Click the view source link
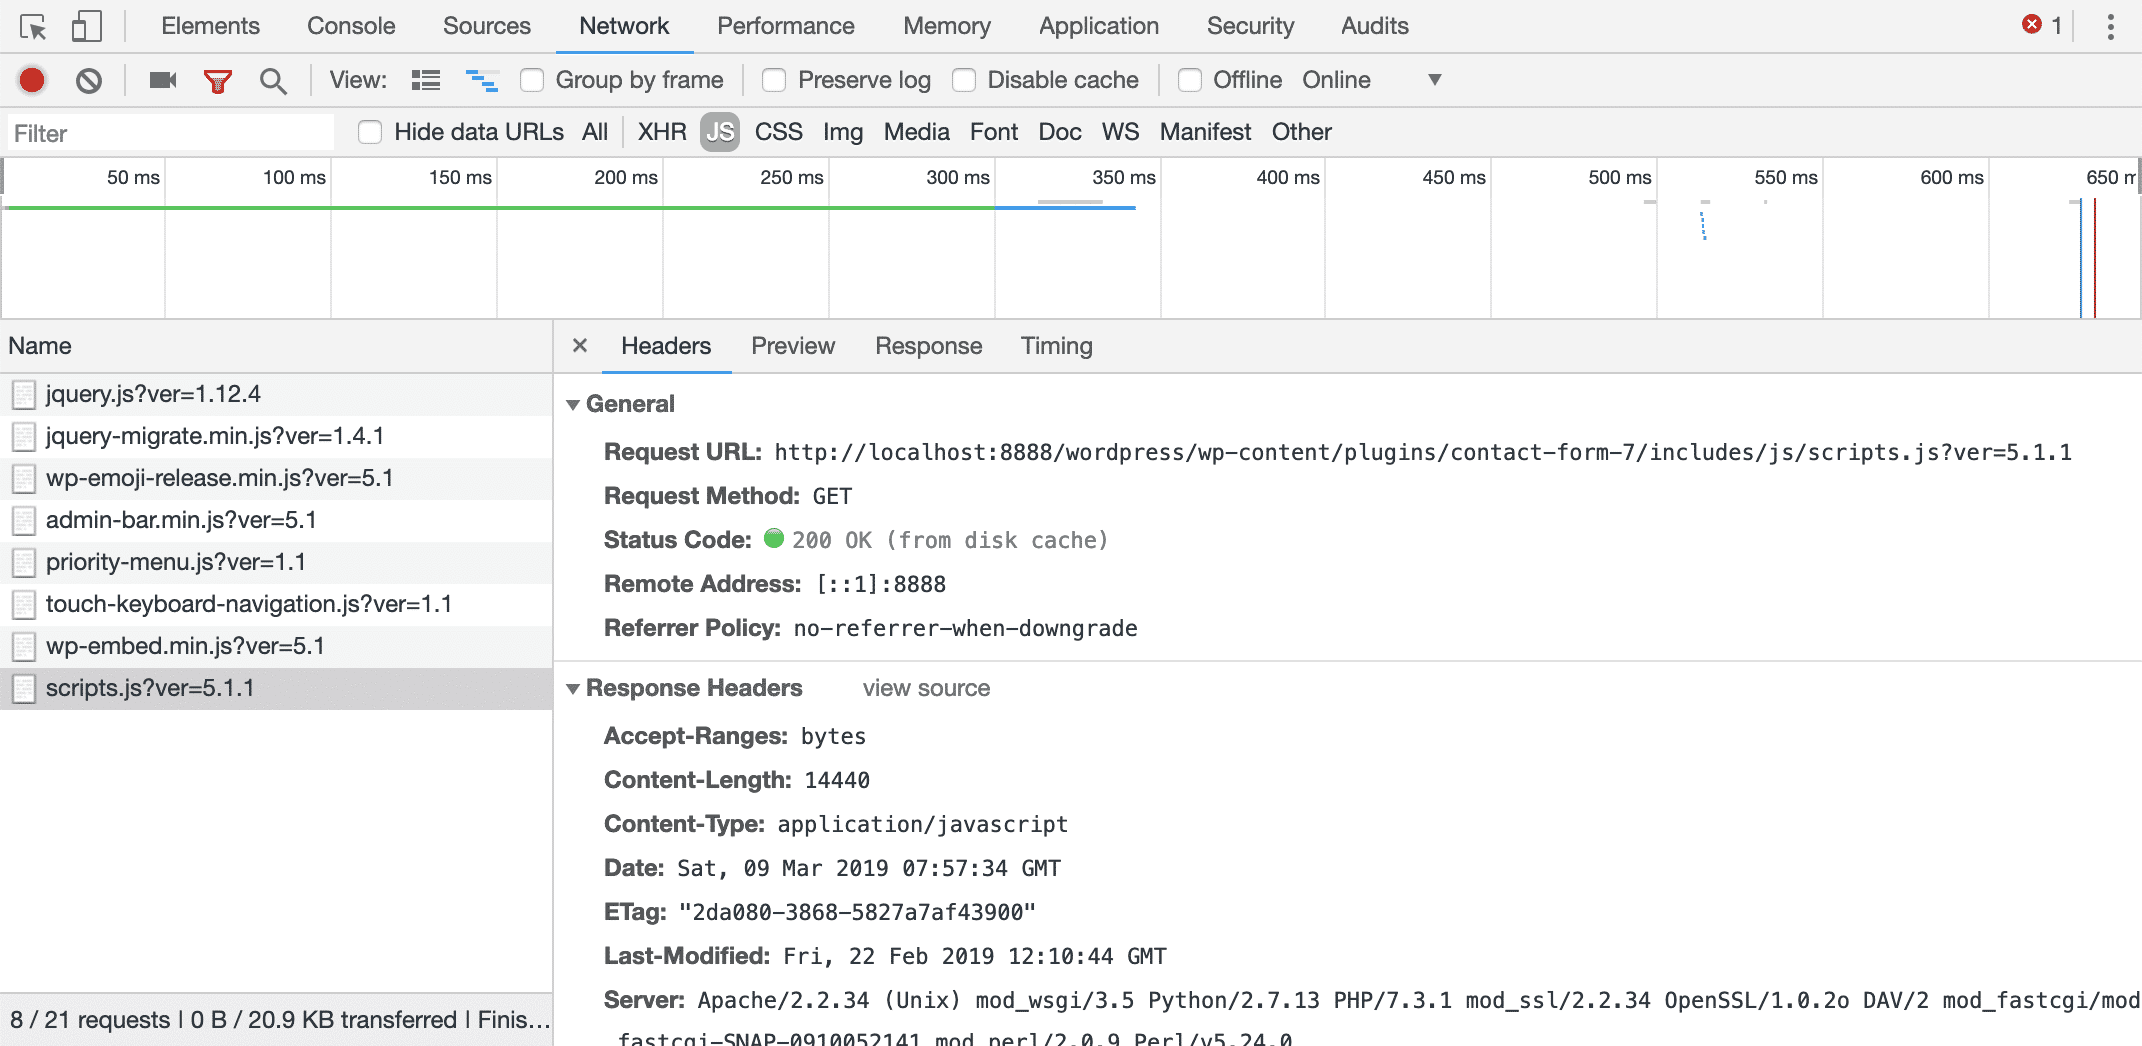This screenshot has width=2142, height=1046. coord(925,688)
